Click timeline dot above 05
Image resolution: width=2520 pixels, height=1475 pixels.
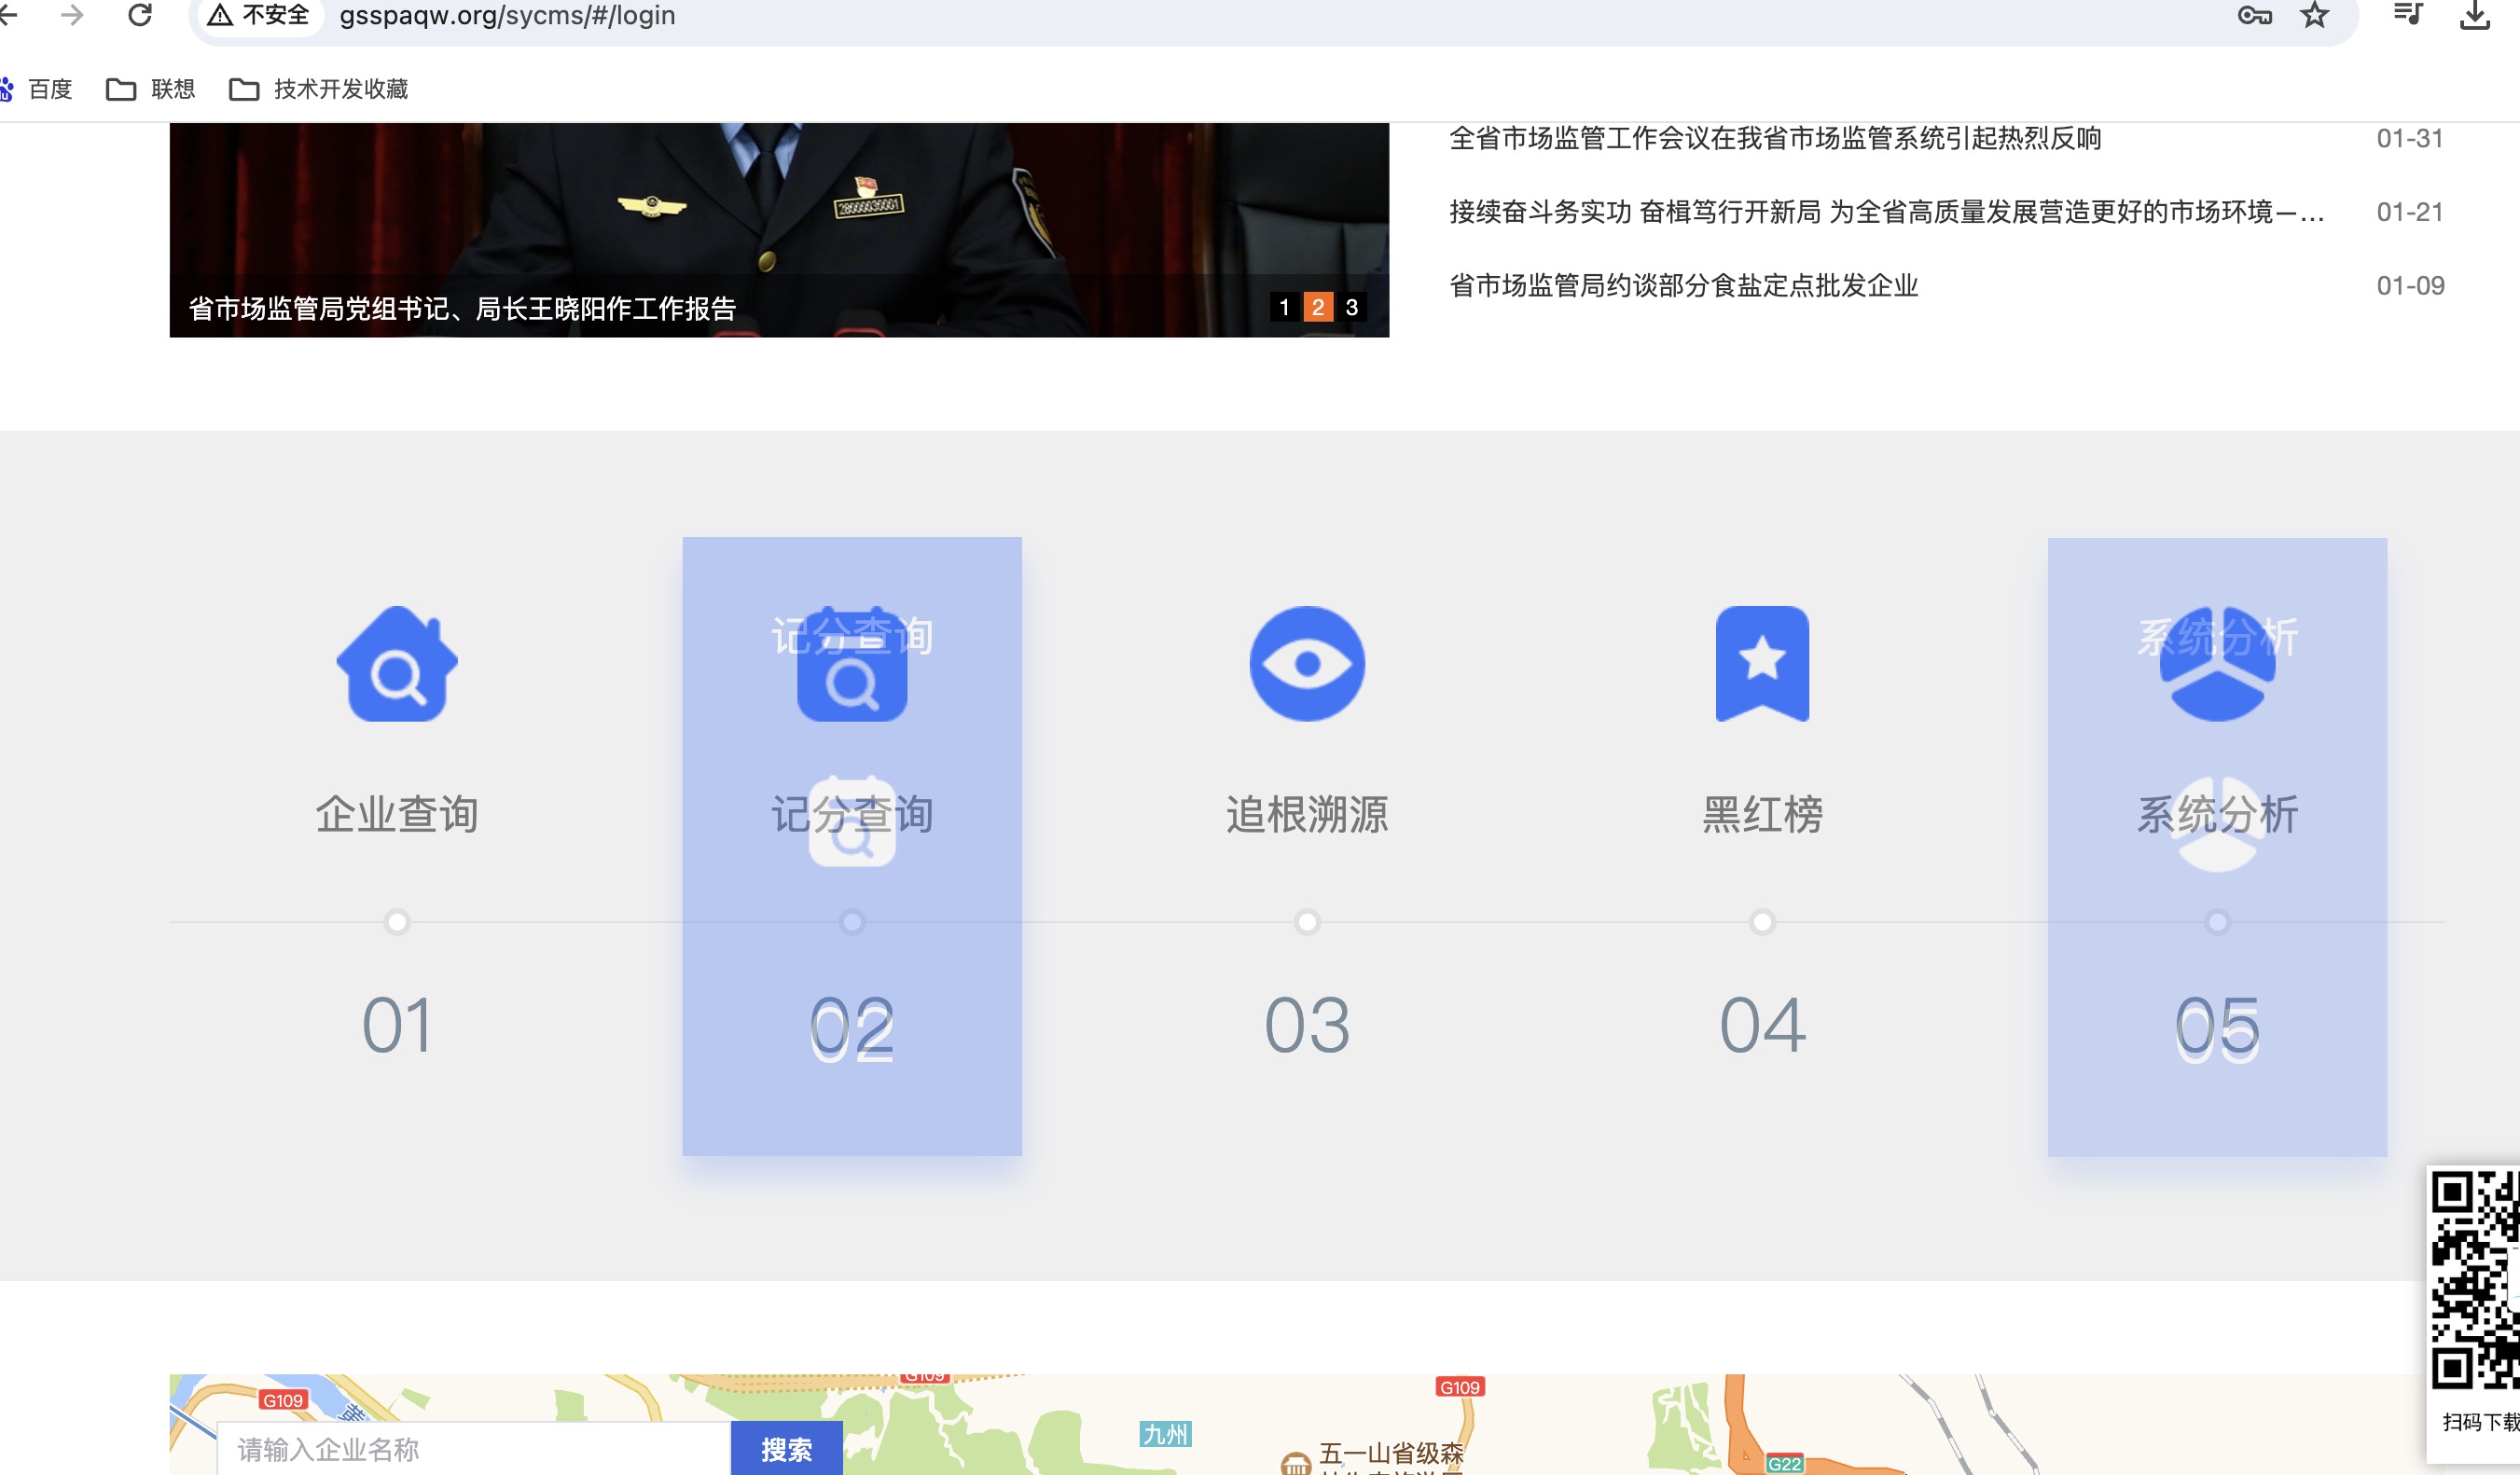(2217, 921)
